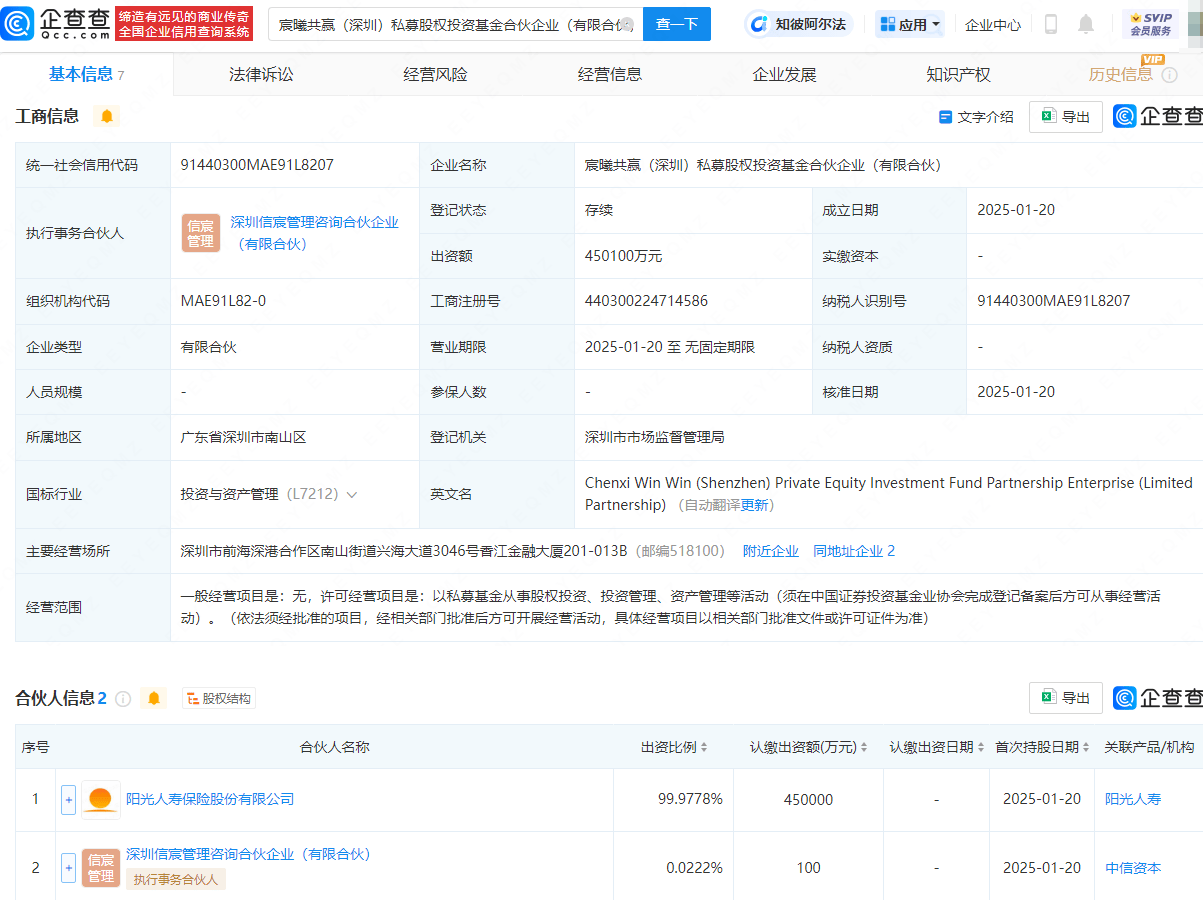Switch to 知识产权 tab
Image resolution: width=1203 pixels, height=900 pixels.
point(958,75)
